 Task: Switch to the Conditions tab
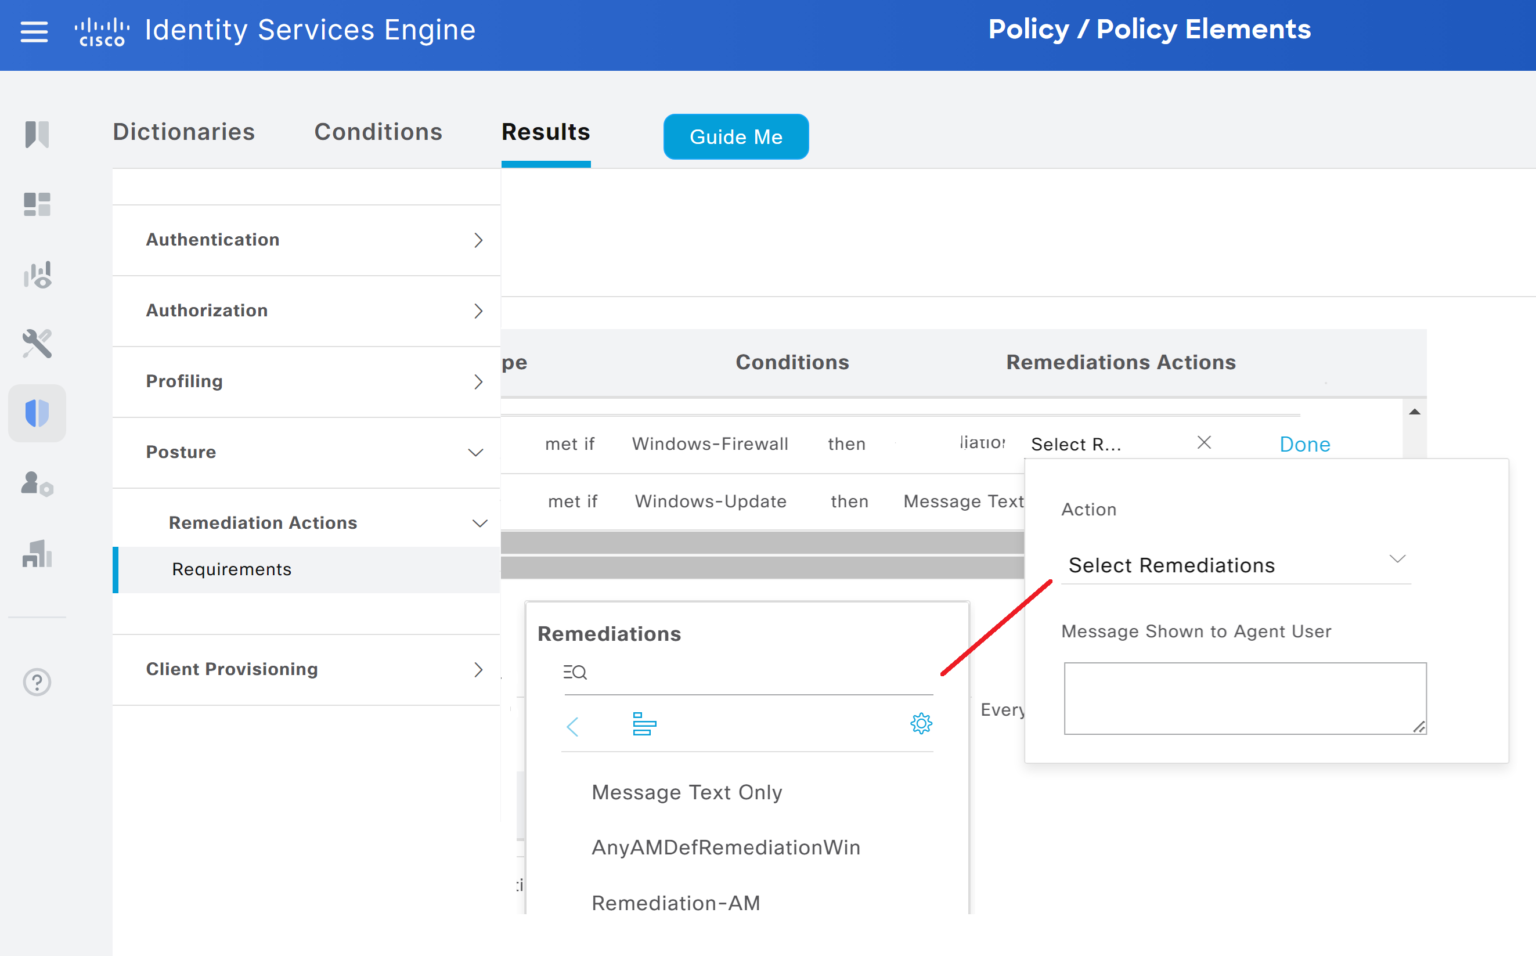tap(378, 132)
